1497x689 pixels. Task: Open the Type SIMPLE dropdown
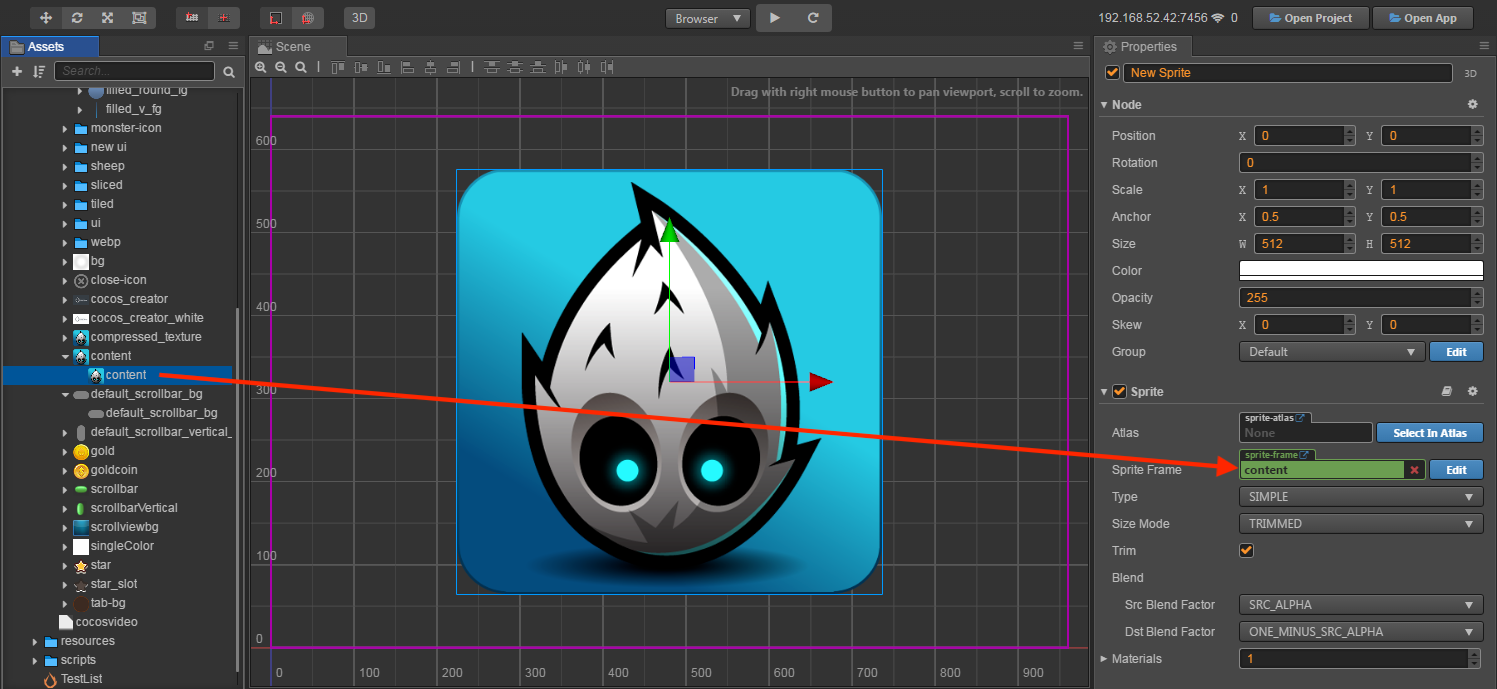1361,497
